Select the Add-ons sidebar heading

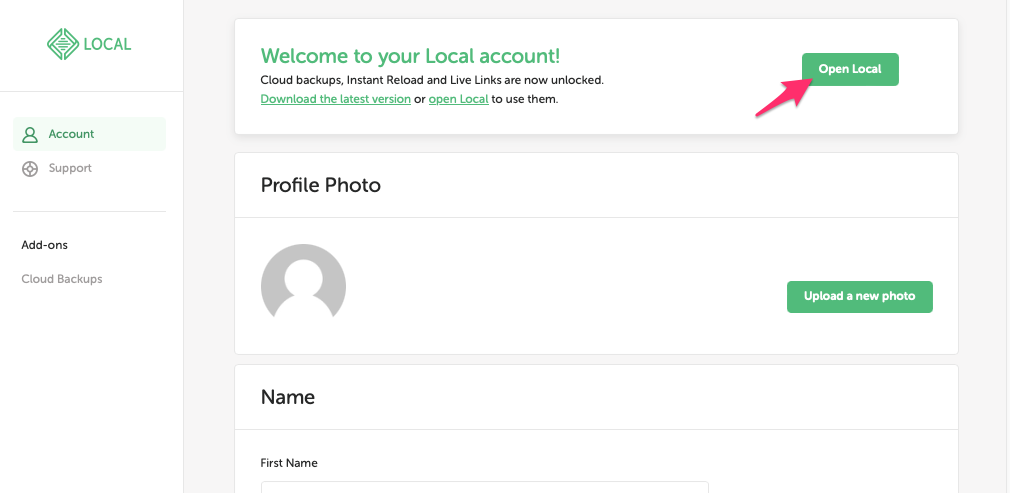[45, 245]
